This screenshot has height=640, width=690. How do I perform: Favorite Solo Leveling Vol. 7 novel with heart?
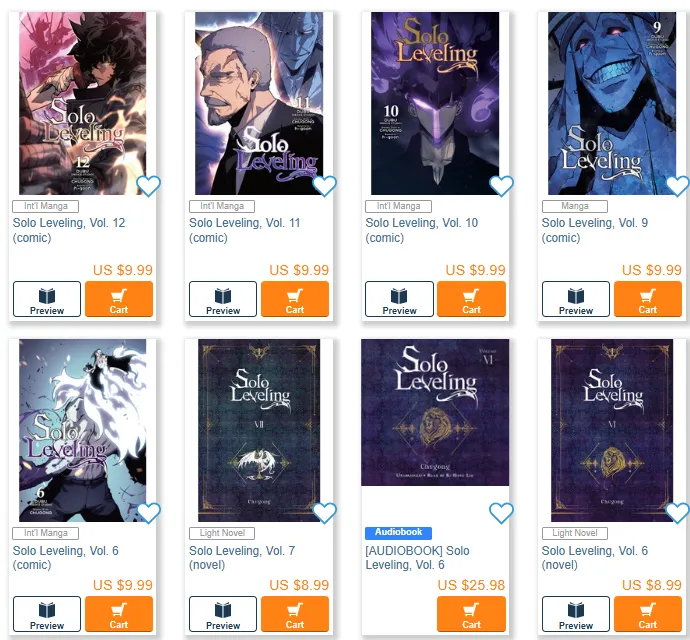(x=324, y=513)
